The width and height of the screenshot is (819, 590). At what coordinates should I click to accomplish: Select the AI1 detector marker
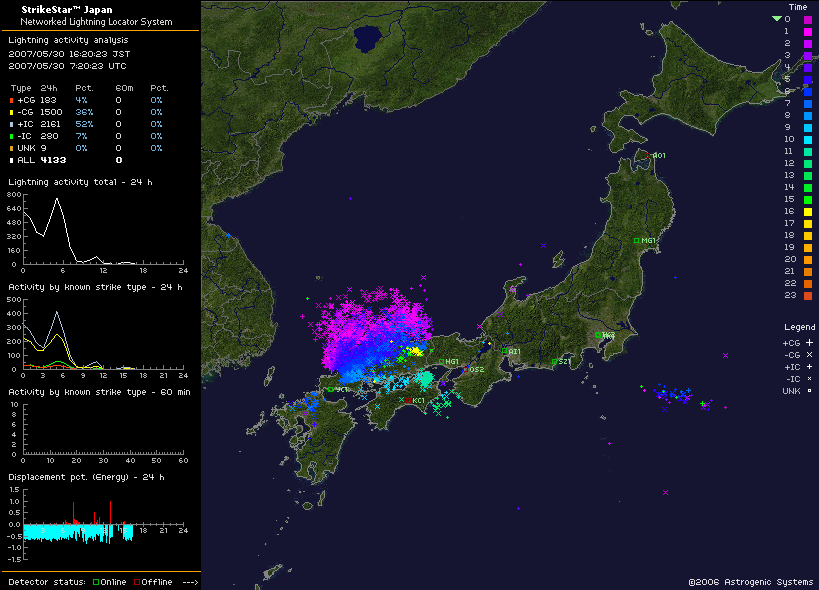(505, 351)
